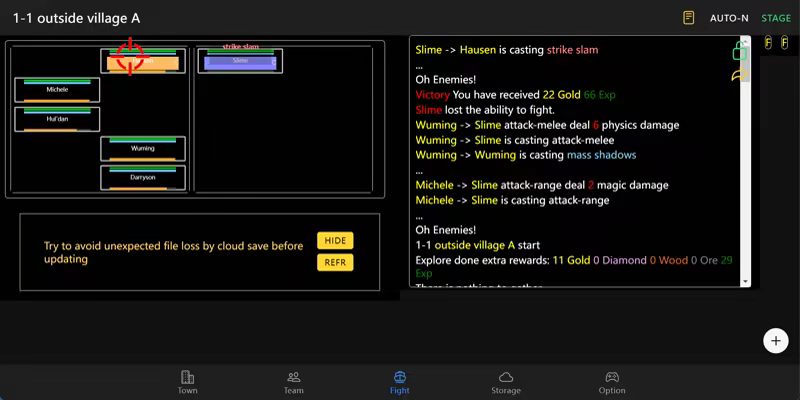Click the round plus button
800x400 pixels.
776,340
